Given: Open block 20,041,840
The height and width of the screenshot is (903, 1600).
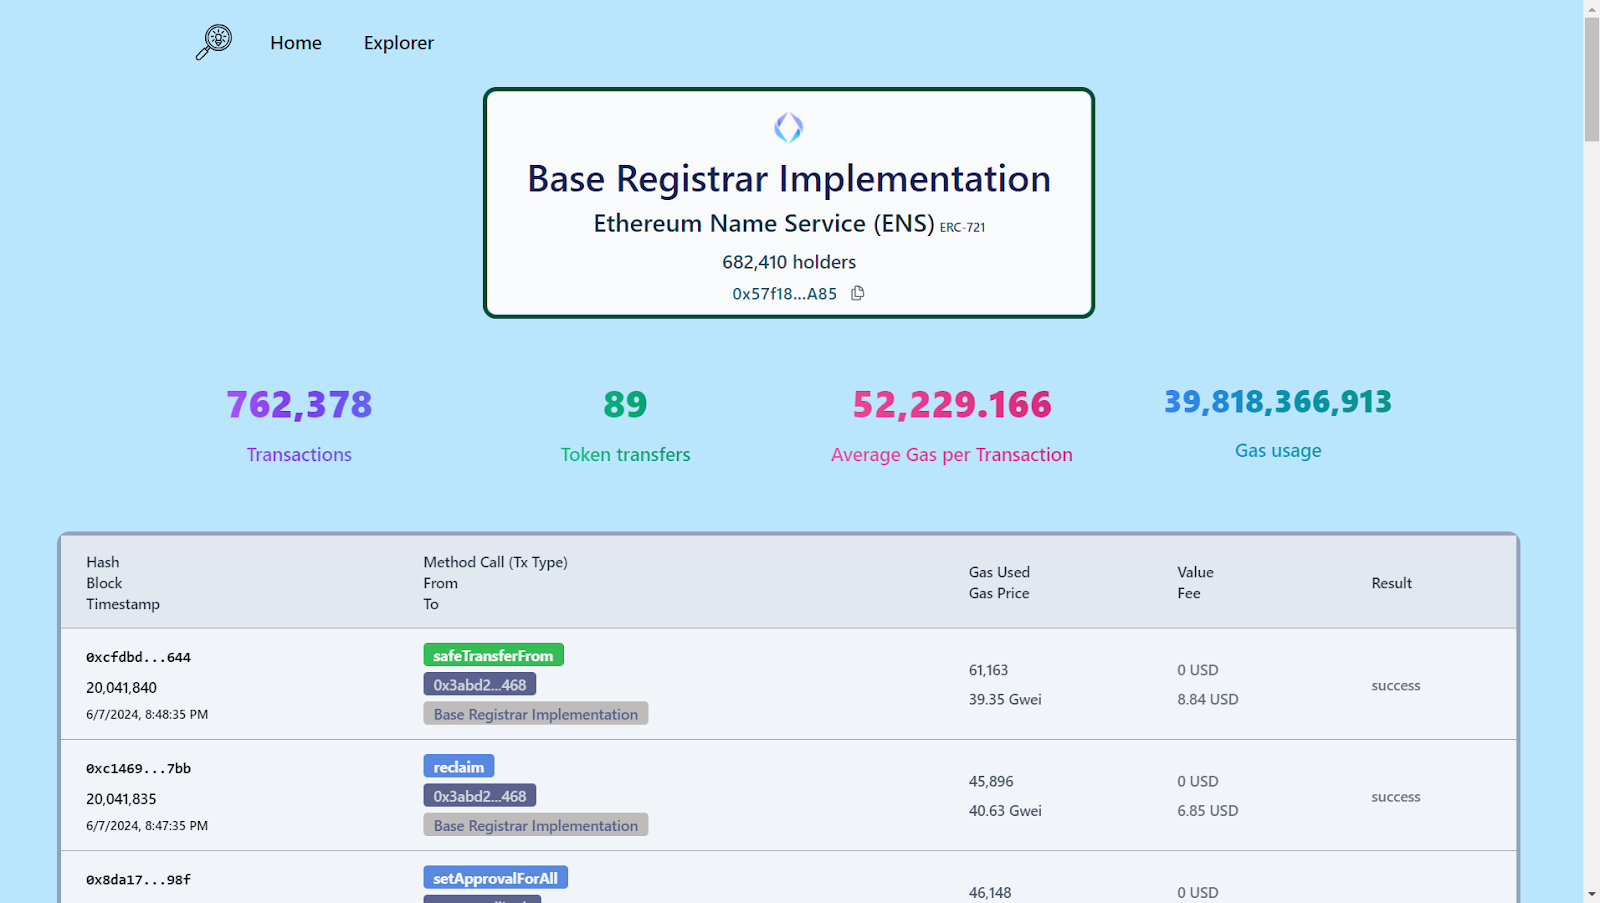Looking at the screenshot, I should pyautogui.click(x=121, y=687).
